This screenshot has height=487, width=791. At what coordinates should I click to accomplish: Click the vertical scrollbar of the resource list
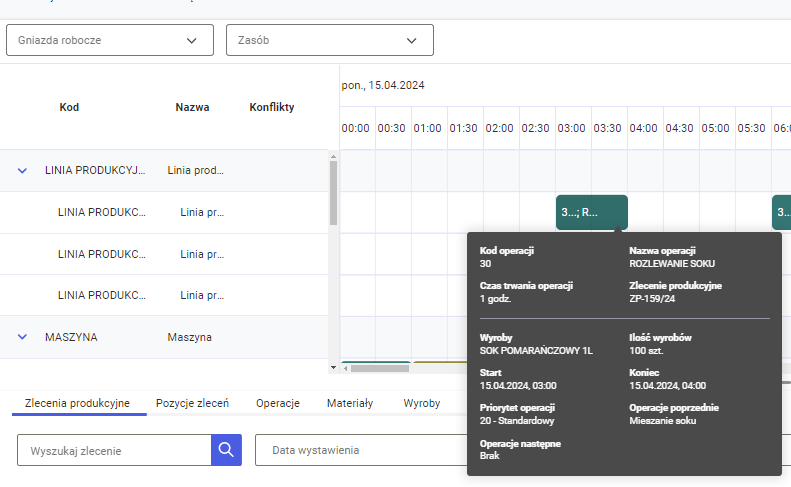tap(333, 192)
